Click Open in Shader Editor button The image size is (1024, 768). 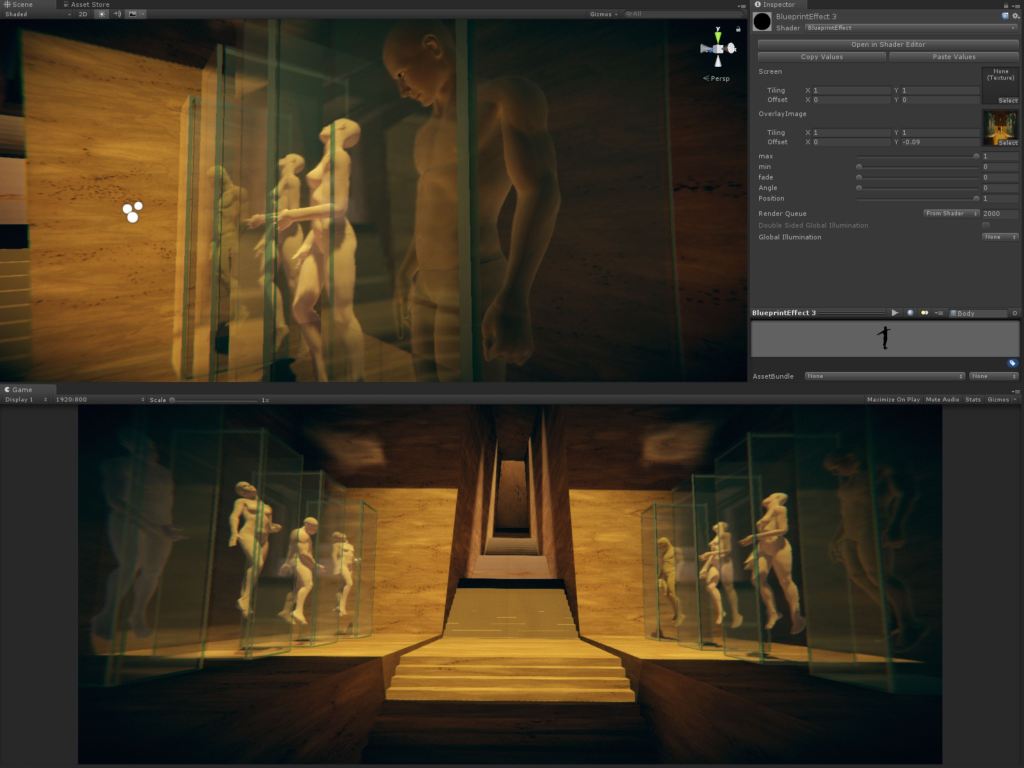pos(887,44)
